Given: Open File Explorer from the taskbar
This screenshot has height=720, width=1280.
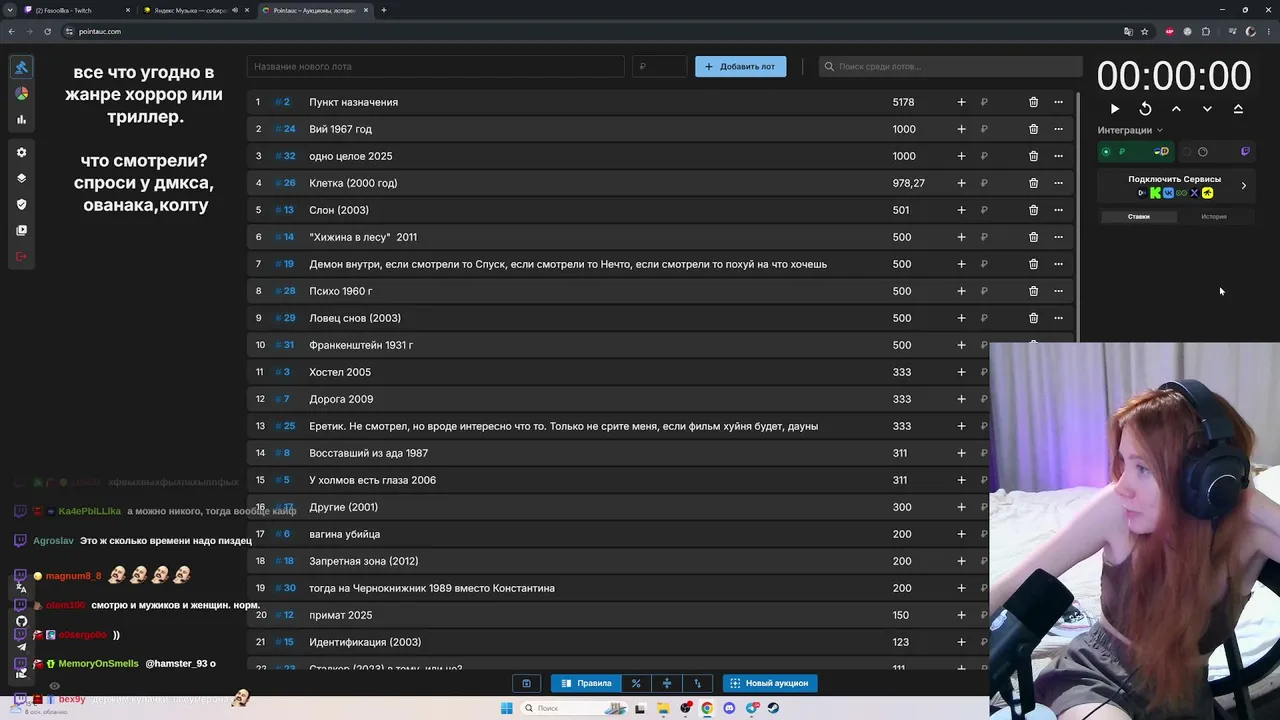Looking at the screenshot, I should [663, 708].
